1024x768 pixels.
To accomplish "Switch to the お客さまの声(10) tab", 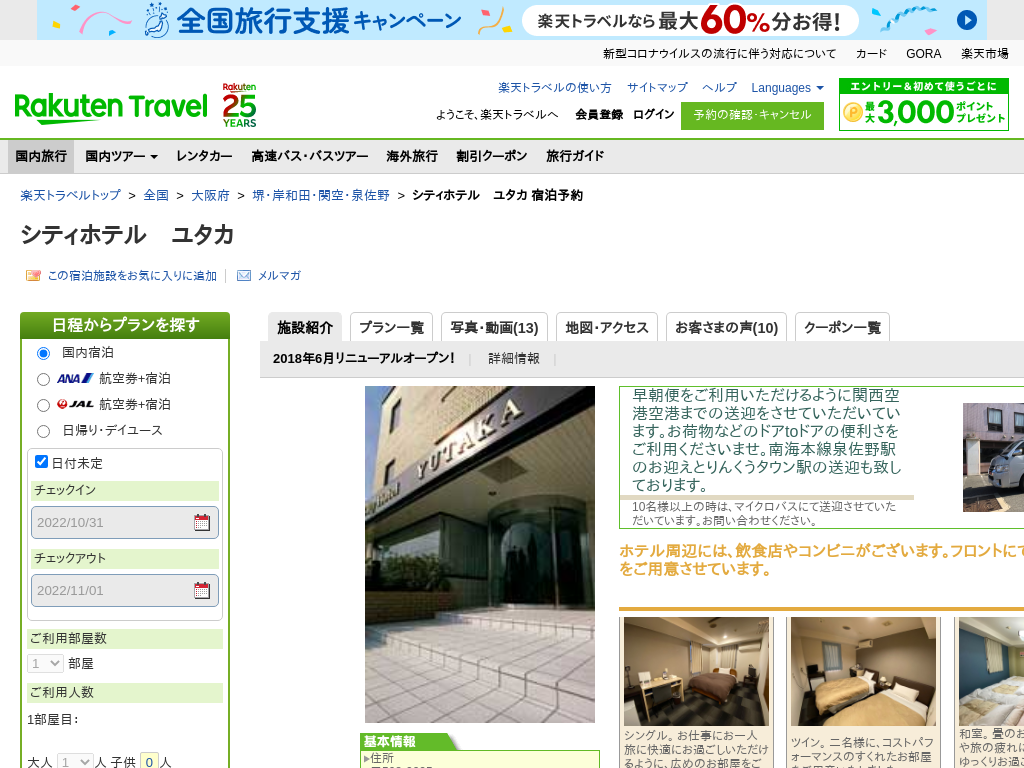I will [x=726, y=327].
